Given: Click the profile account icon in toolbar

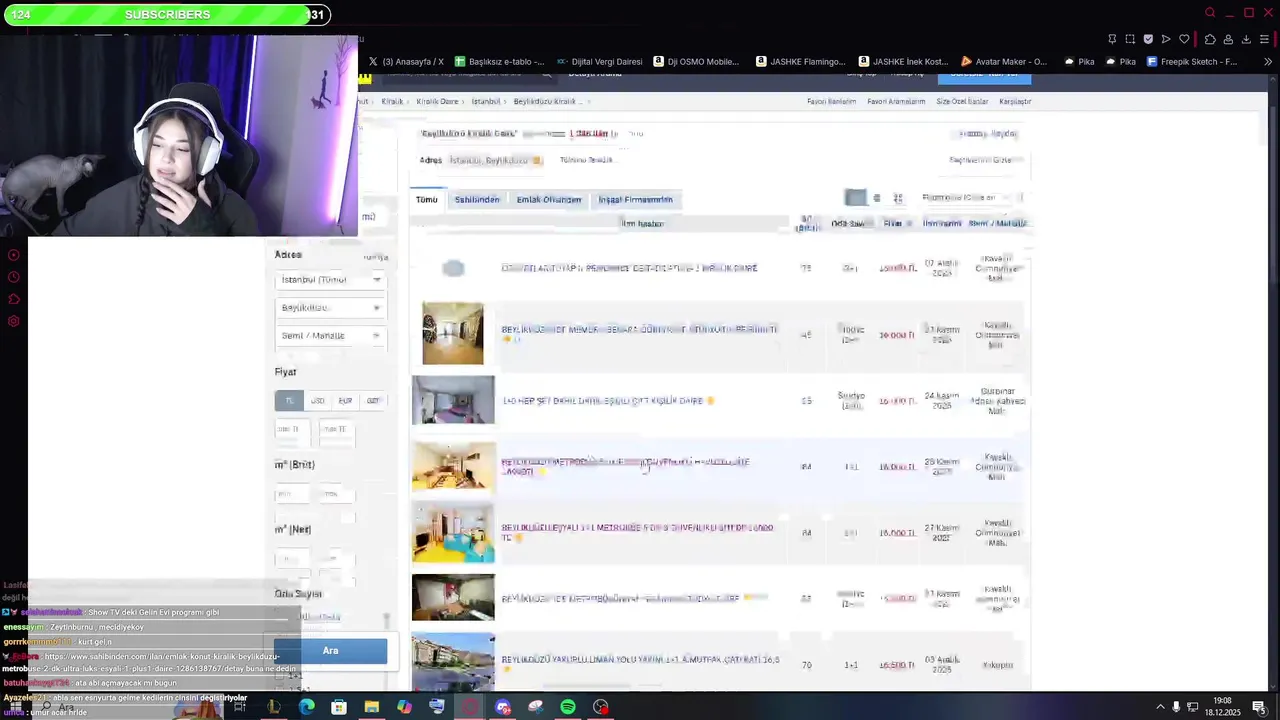Looking at the screenshot, I should point(1227,39).
